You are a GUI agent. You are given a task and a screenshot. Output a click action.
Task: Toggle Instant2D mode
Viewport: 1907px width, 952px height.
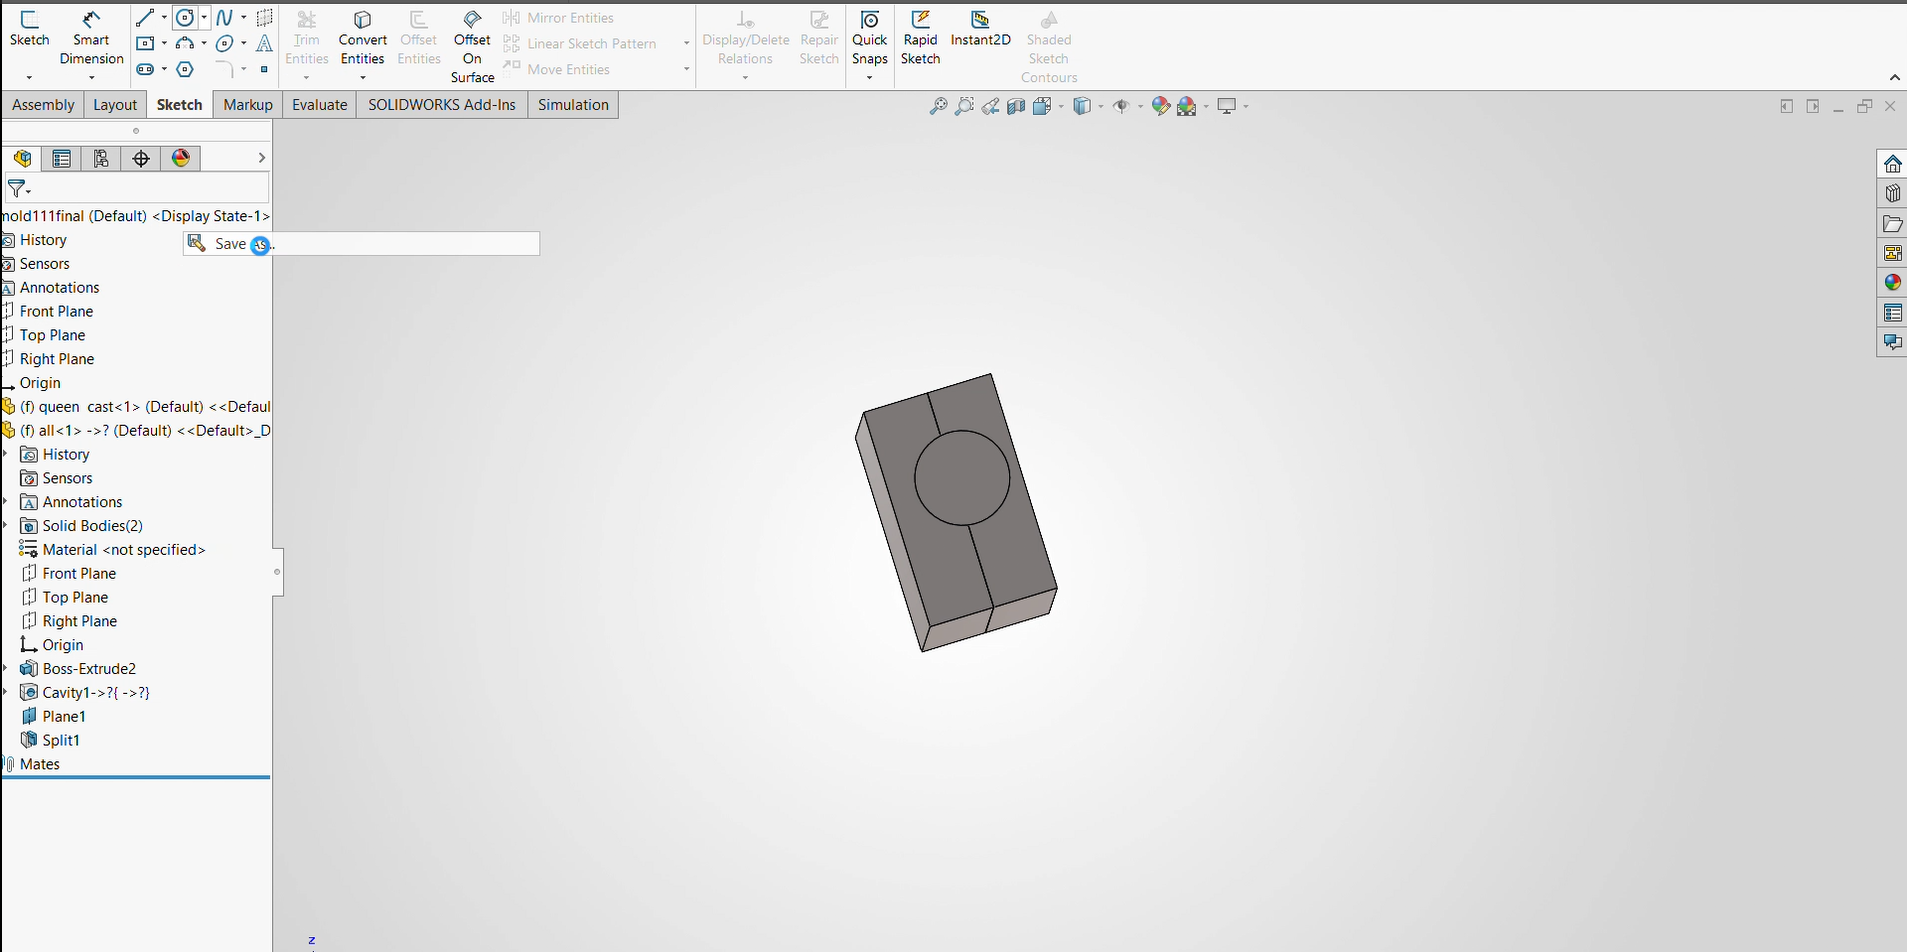pos(980,29)
